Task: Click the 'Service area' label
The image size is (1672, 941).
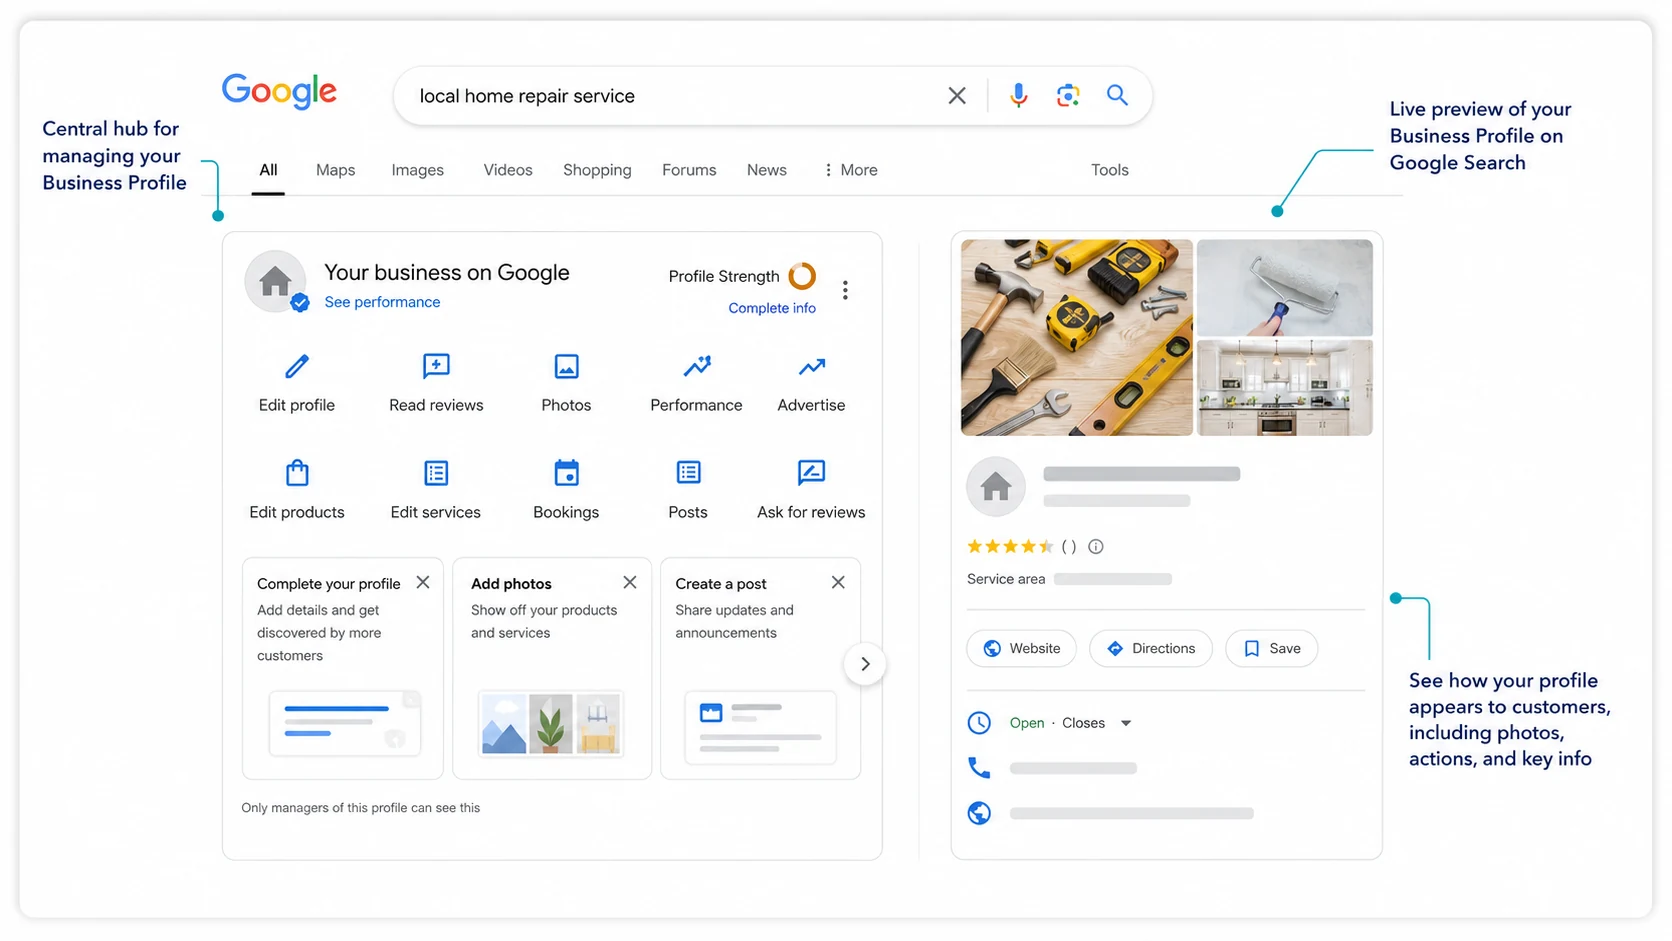Action: pyautogui.click(x=1006, y=579)
